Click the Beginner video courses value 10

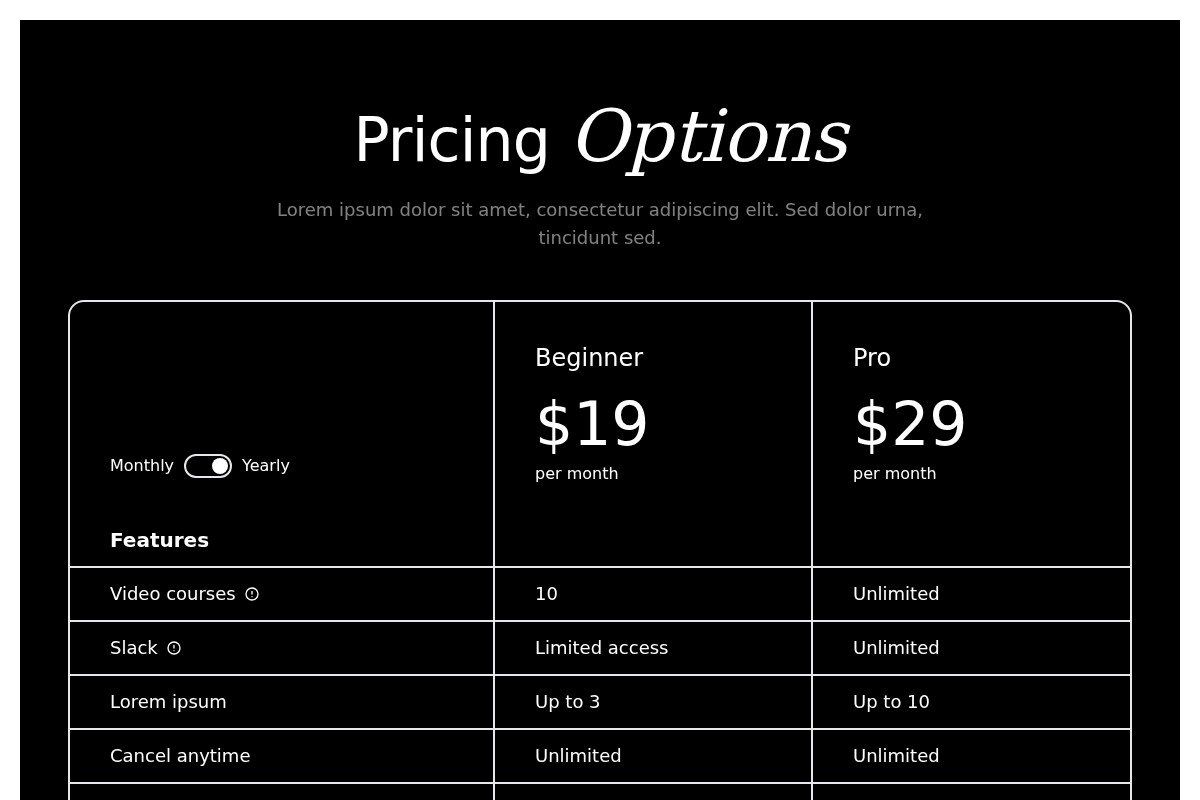tap(546, 594)
